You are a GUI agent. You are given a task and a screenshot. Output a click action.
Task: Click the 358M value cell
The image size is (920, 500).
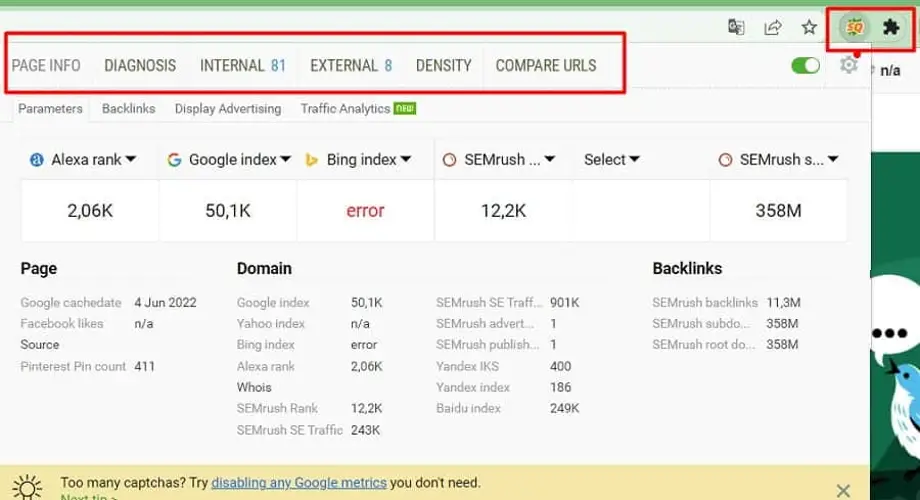pyautogui.click(x=778, y=211)
